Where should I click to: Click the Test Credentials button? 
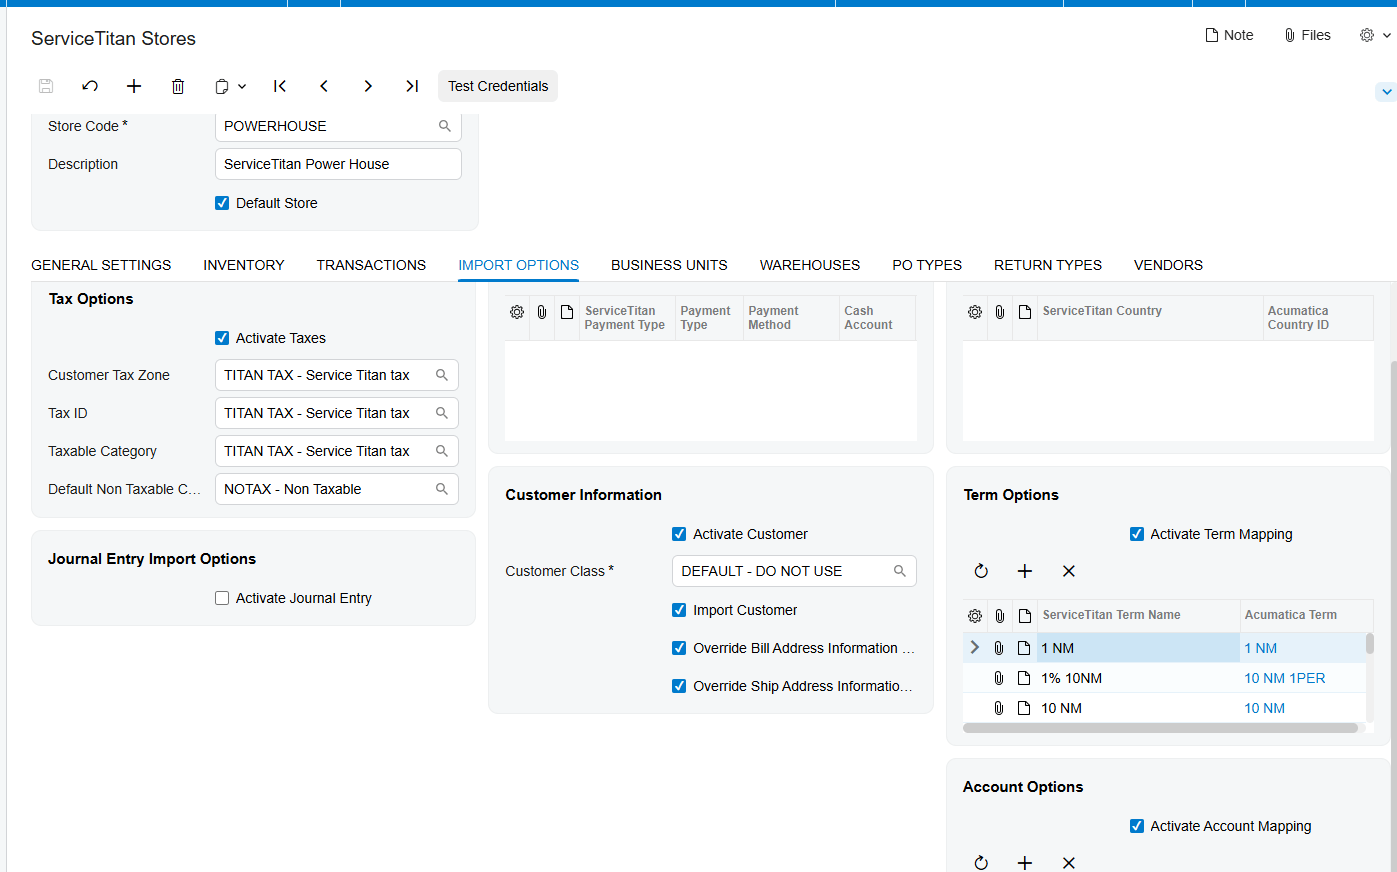(498, 86)
